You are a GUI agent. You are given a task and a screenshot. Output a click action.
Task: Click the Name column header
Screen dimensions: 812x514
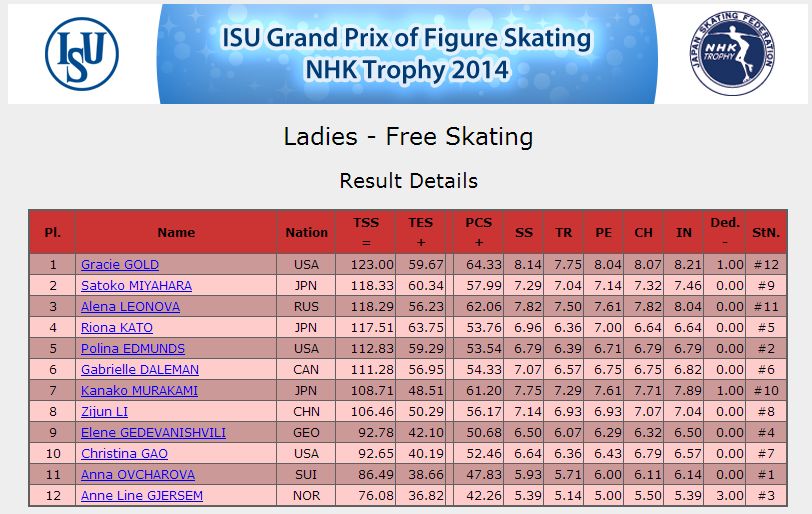(x=176, y=232)
